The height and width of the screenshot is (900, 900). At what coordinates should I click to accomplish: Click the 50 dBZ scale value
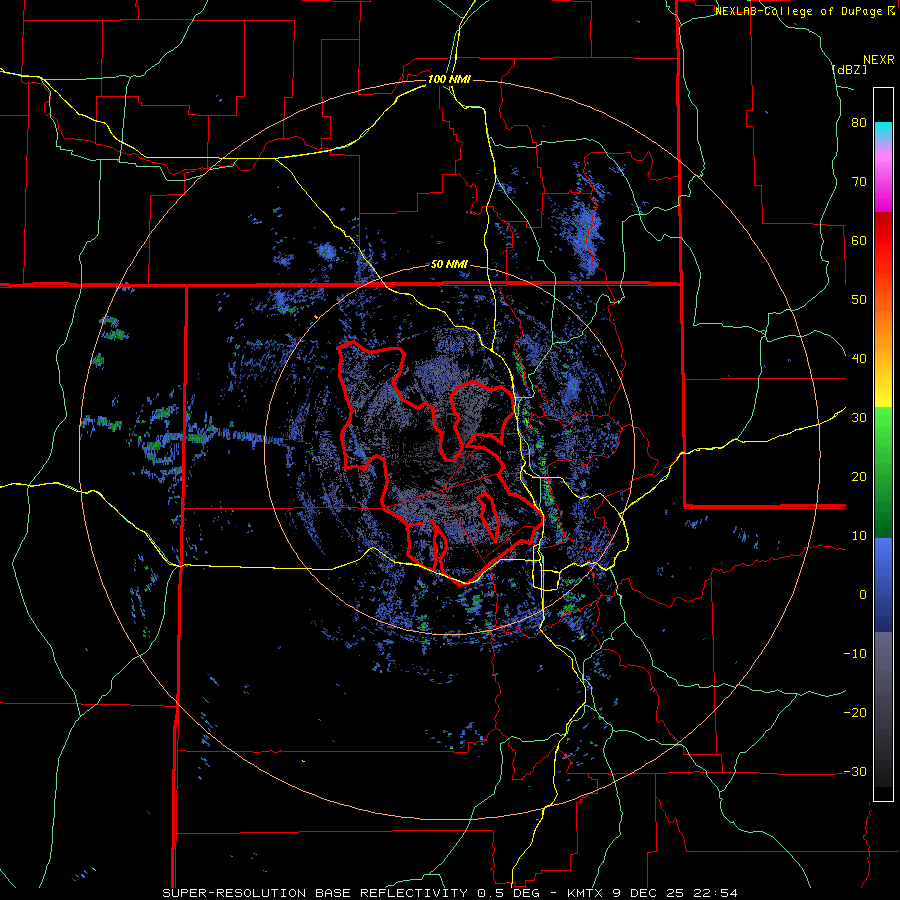pos(859,300)
